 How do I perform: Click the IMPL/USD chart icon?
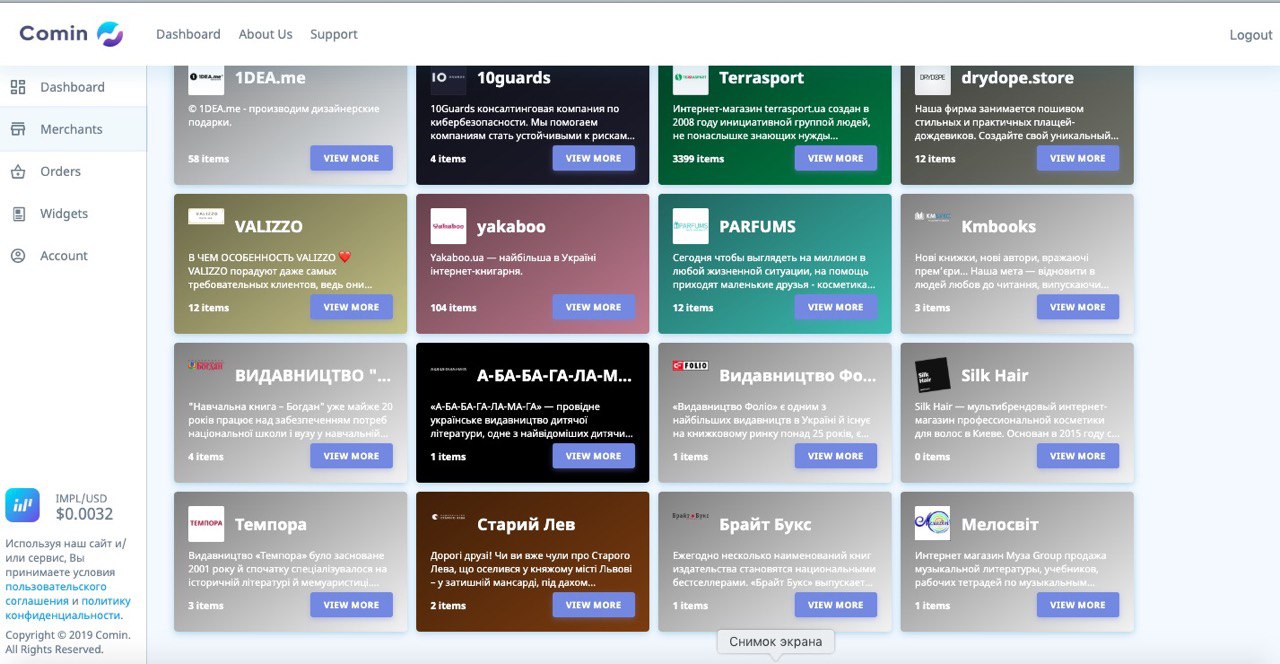point(22,505)
